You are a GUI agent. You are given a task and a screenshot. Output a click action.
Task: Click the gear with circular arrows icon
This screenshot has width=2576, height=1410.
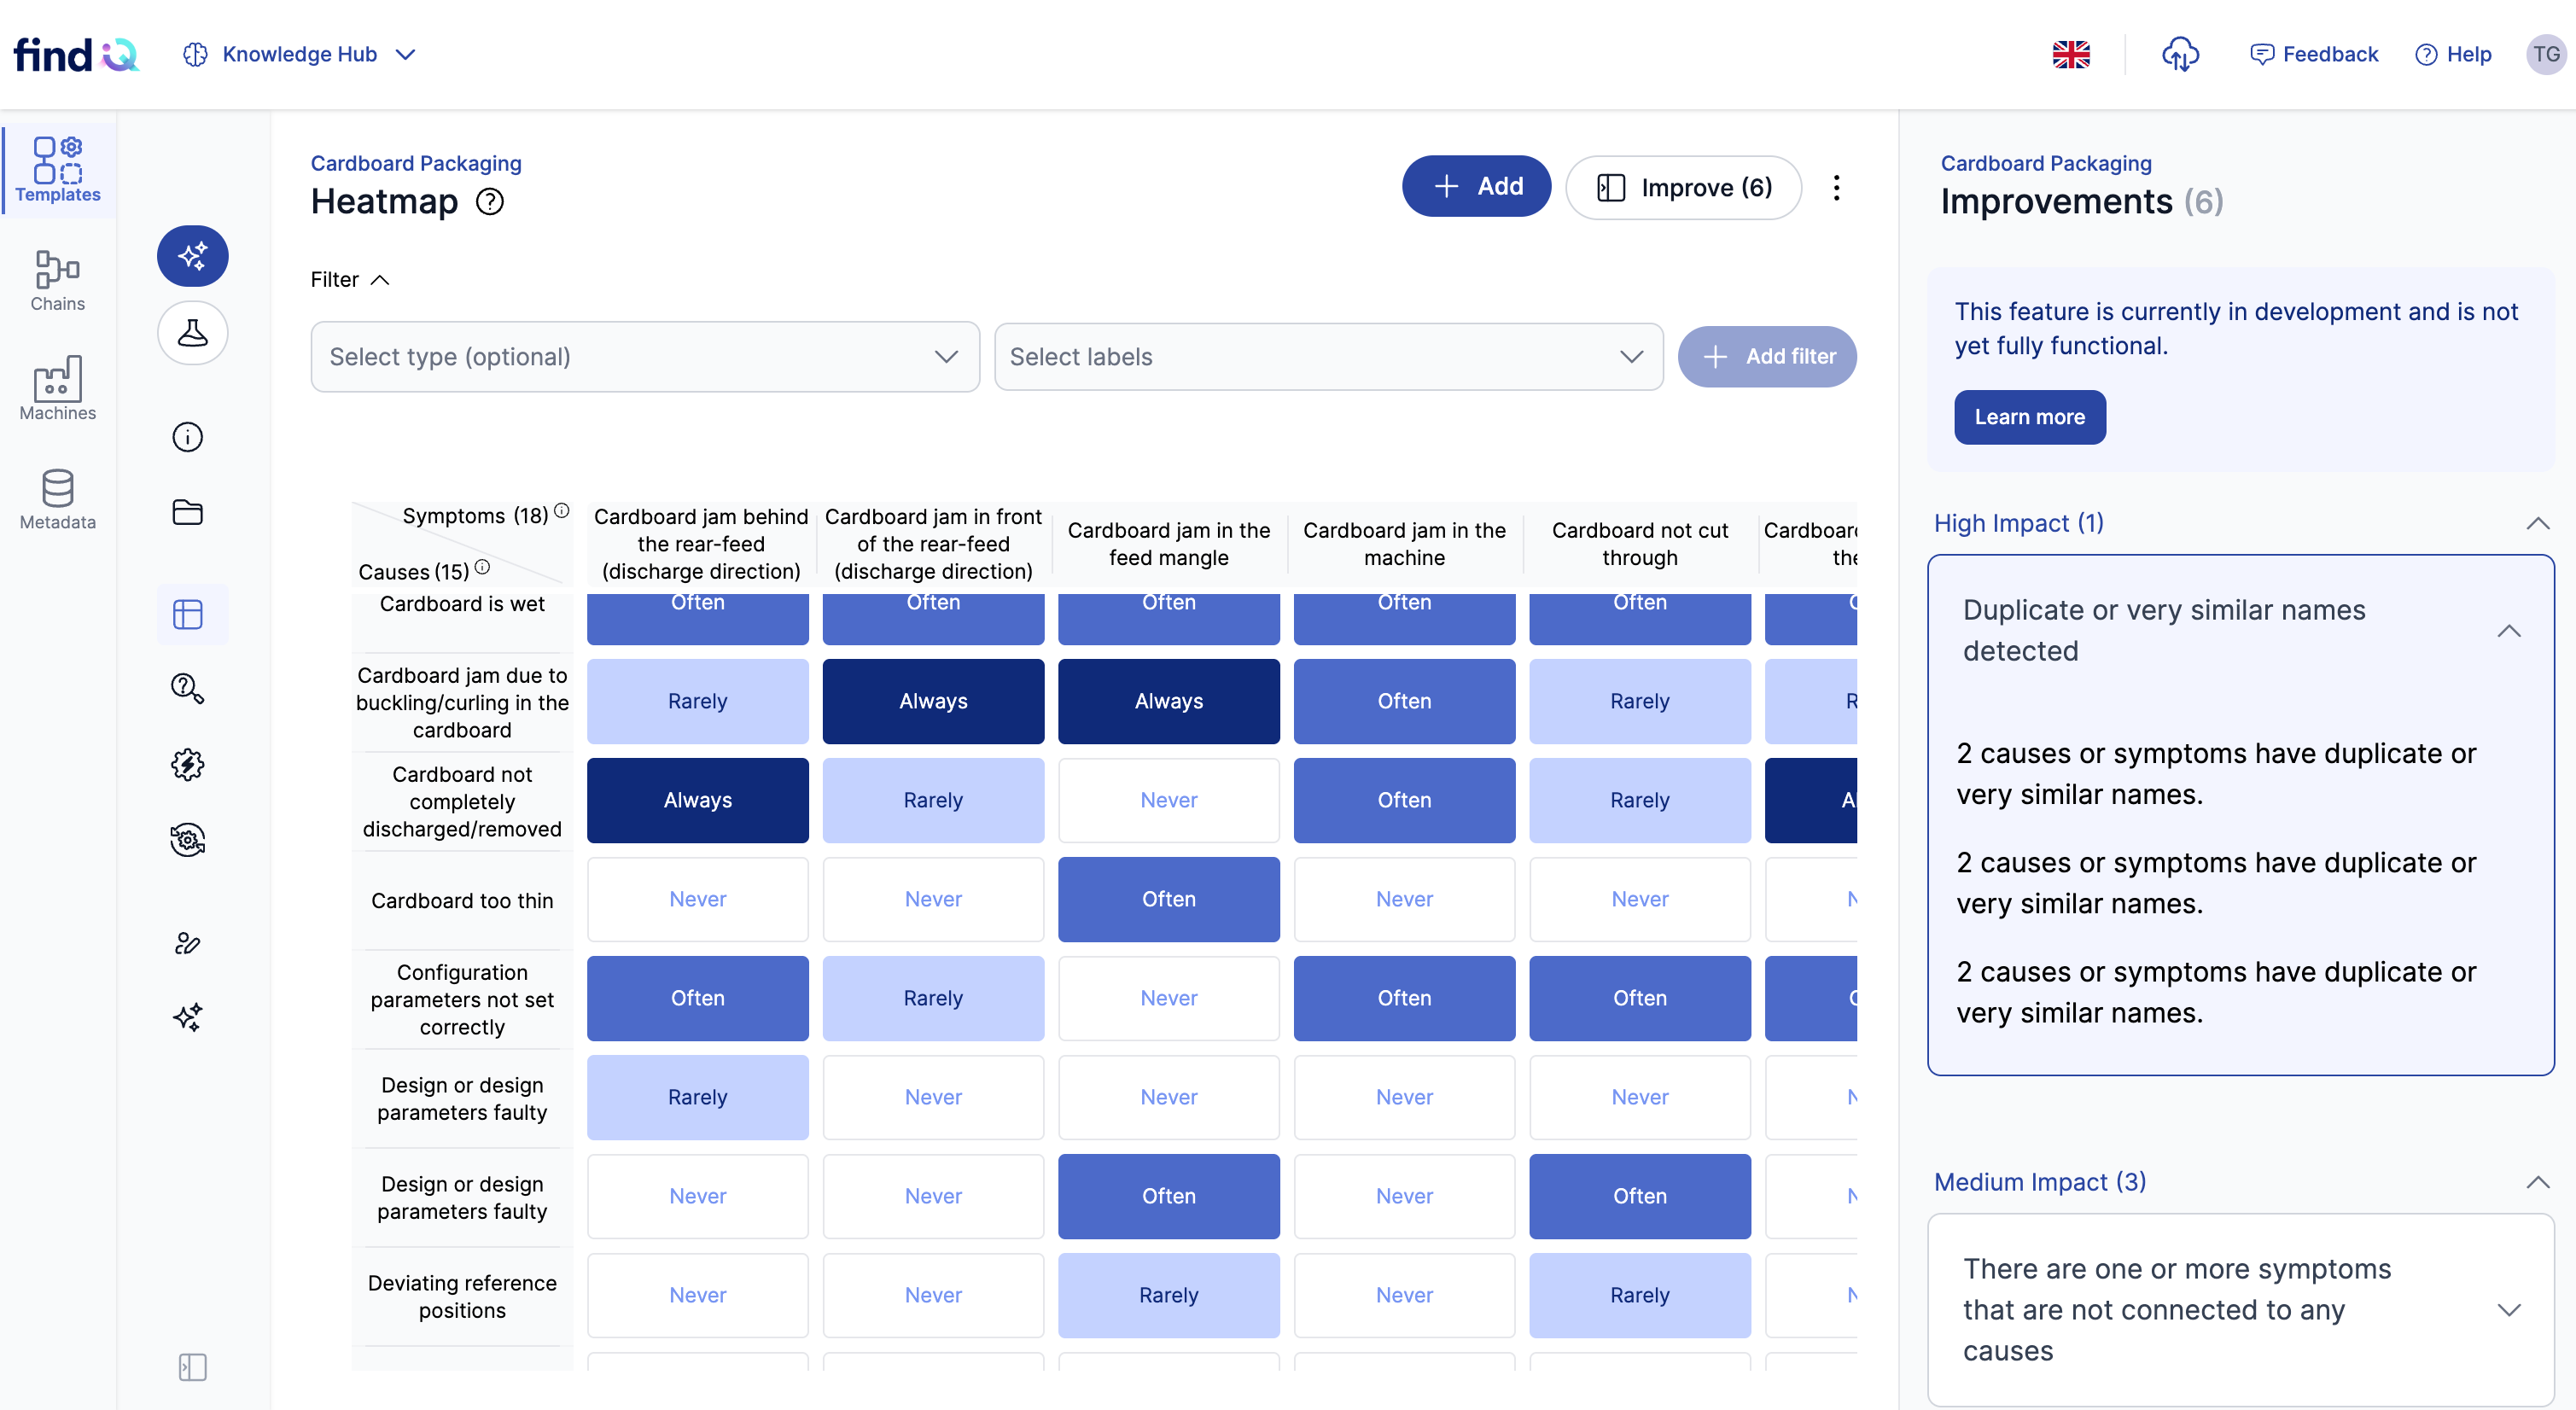click(188, 840)
